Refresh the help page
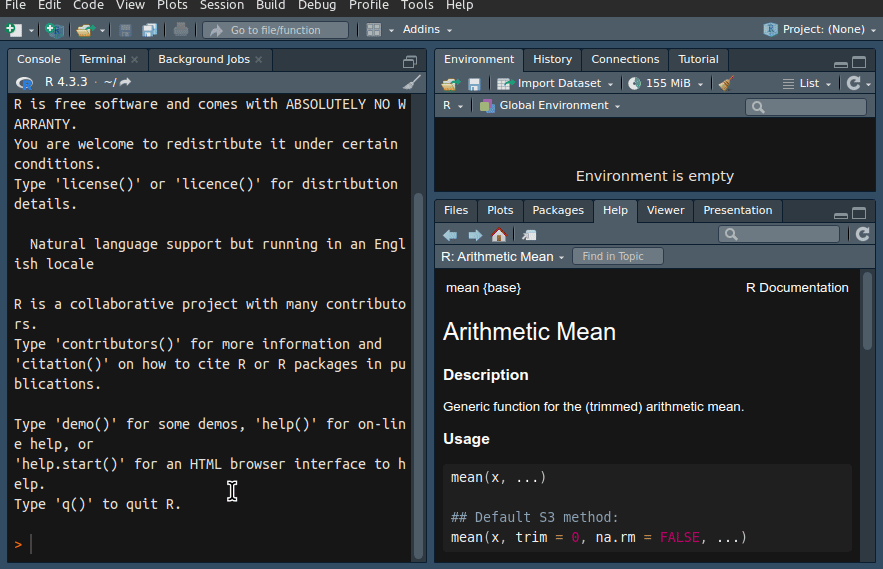Viewport: 883px width, 569px height. tap(862, 234)
